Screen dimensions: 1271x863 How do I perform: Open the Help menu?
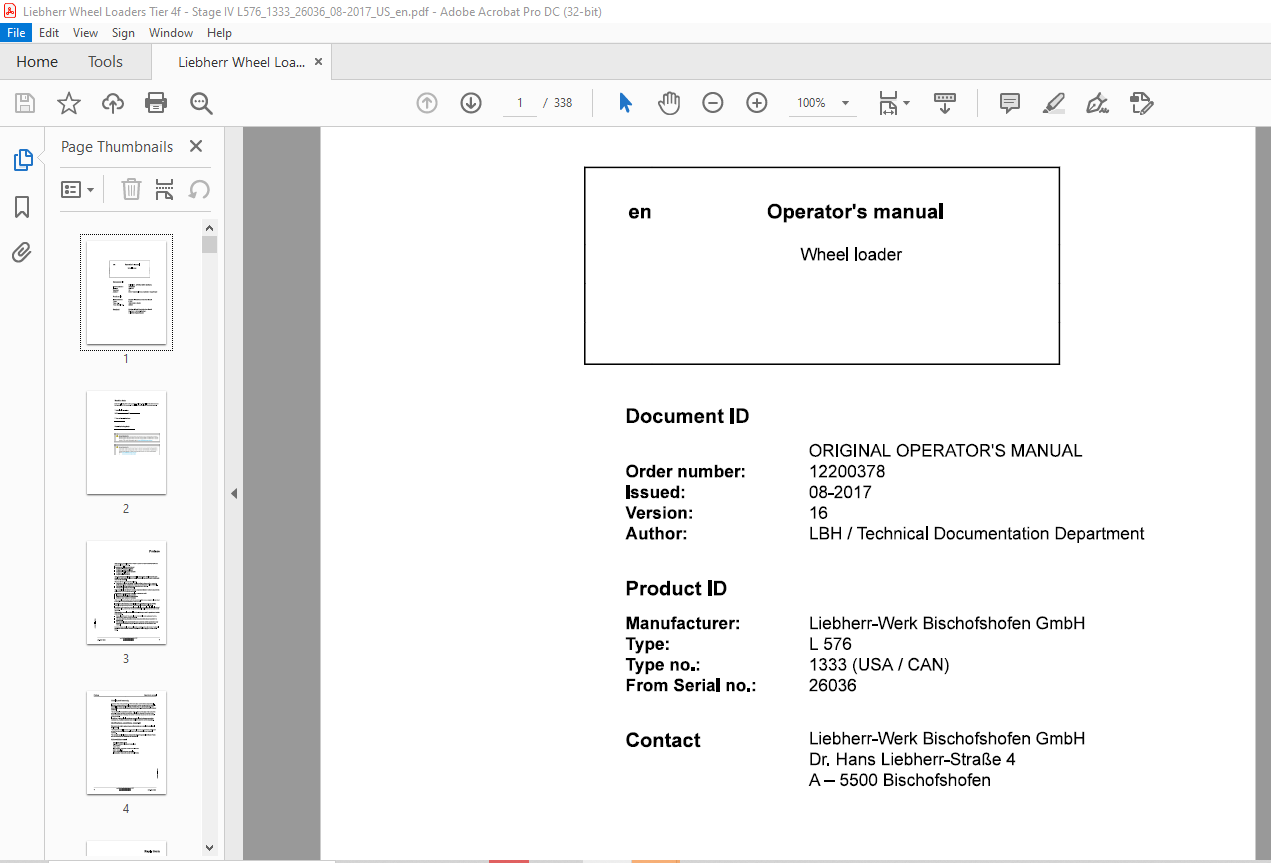pos(219,33)
